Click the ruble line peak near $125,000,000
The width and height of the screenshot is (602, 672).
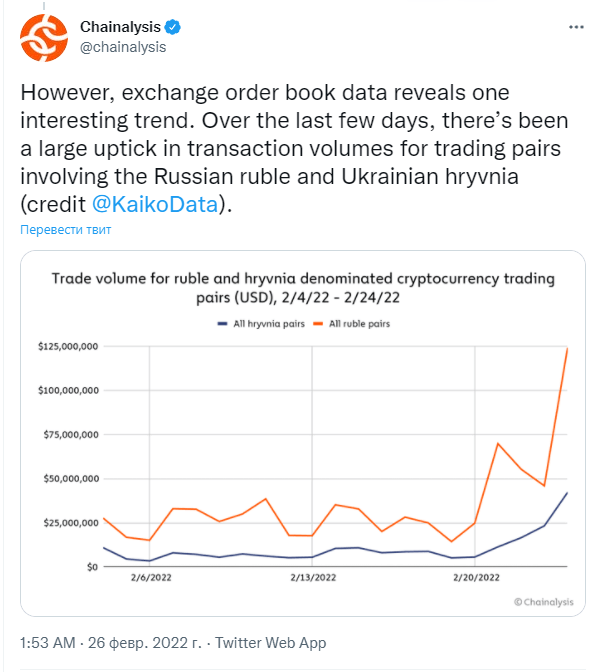coord(567,349)
